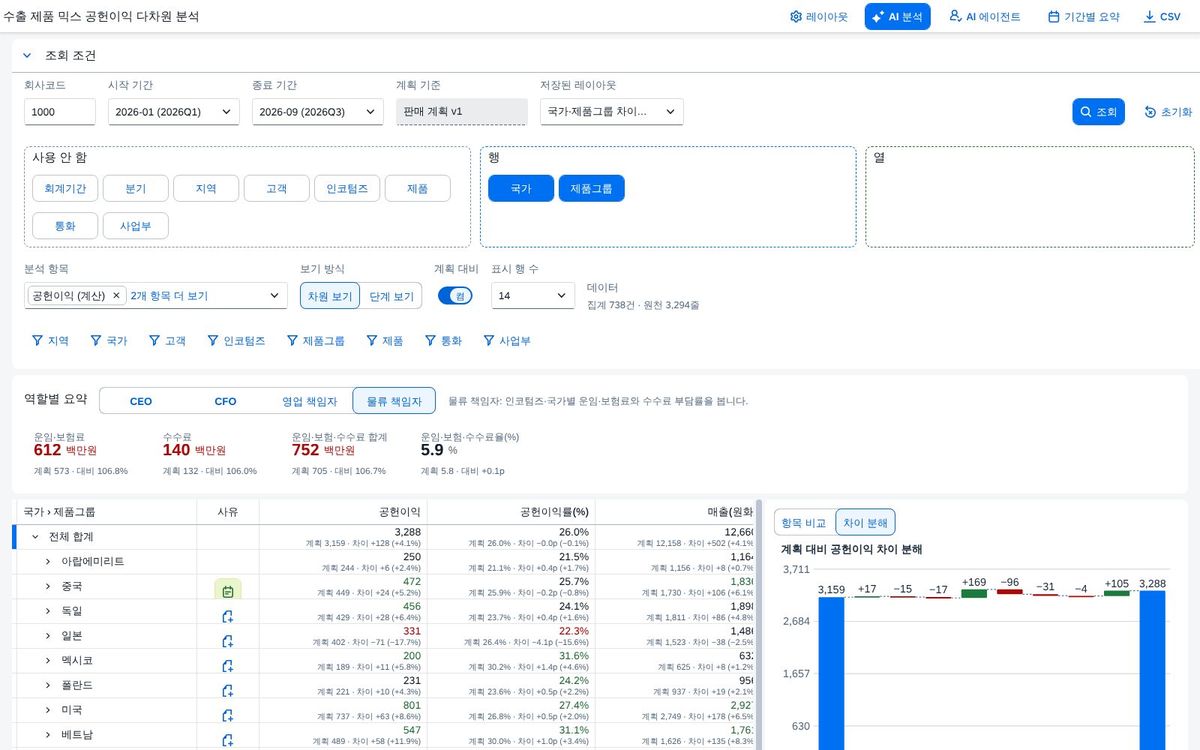Switch to the CFO role summary

pos(225,401)
